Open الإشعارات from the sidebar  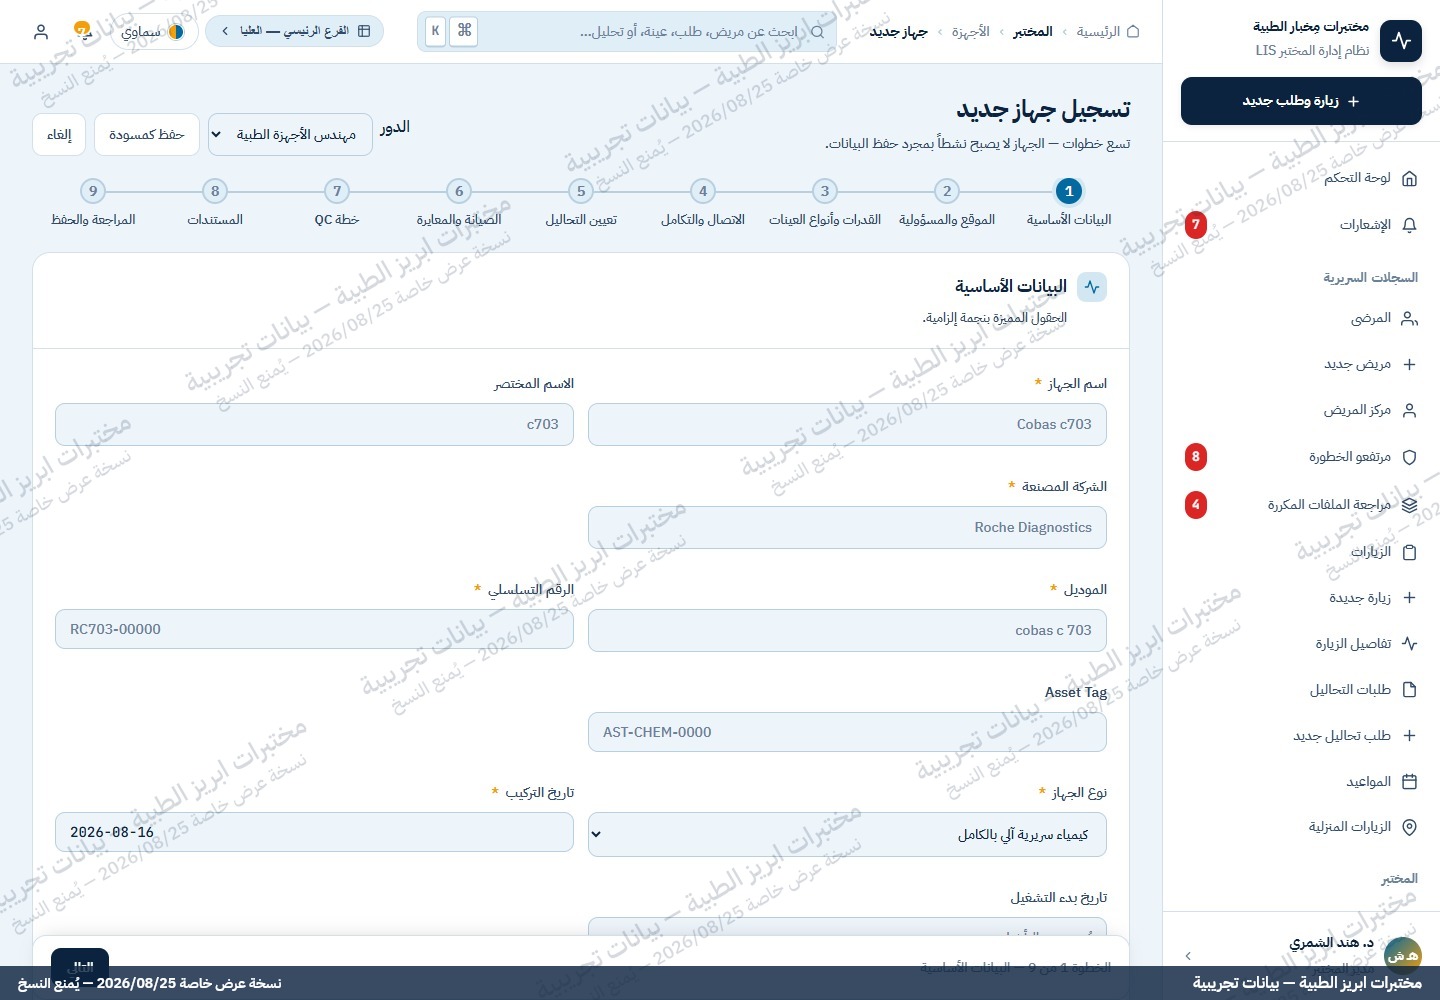tap(1301, 225)
